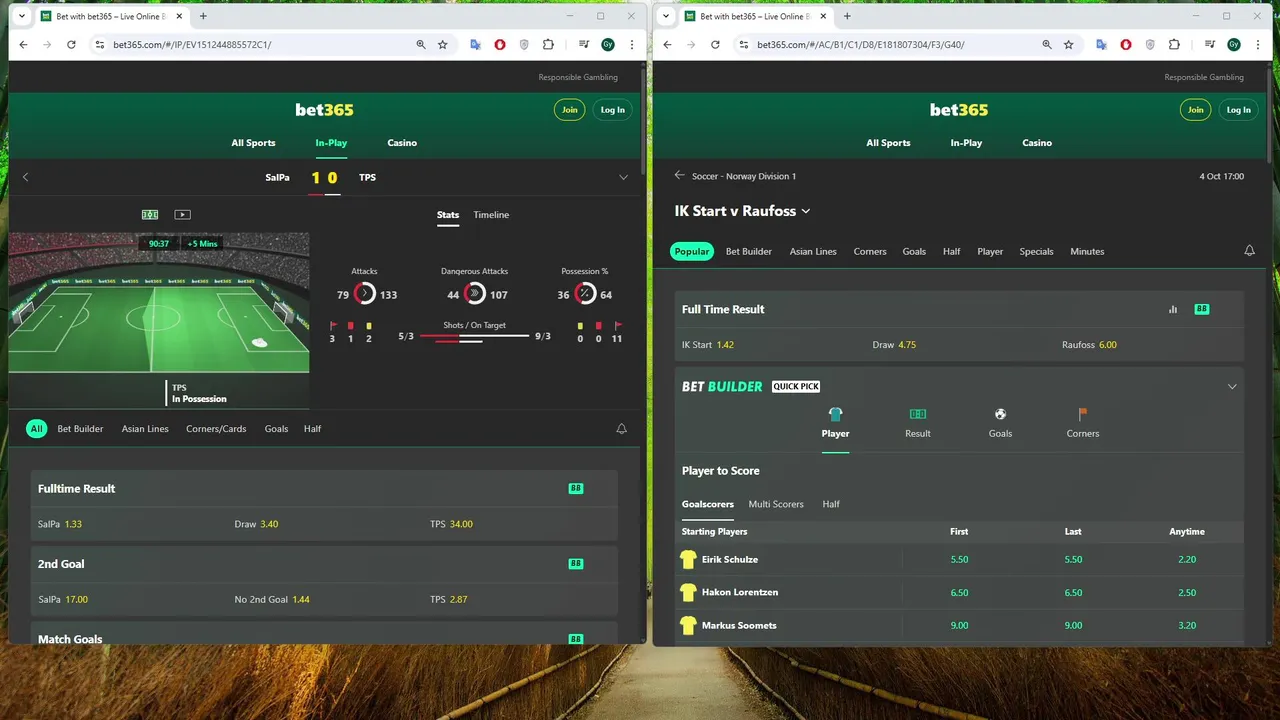Image resolution: width=1280 pixels, height=720 pixels.
Task: Click the pitch view icon in left window
Action: click(150, 214)
